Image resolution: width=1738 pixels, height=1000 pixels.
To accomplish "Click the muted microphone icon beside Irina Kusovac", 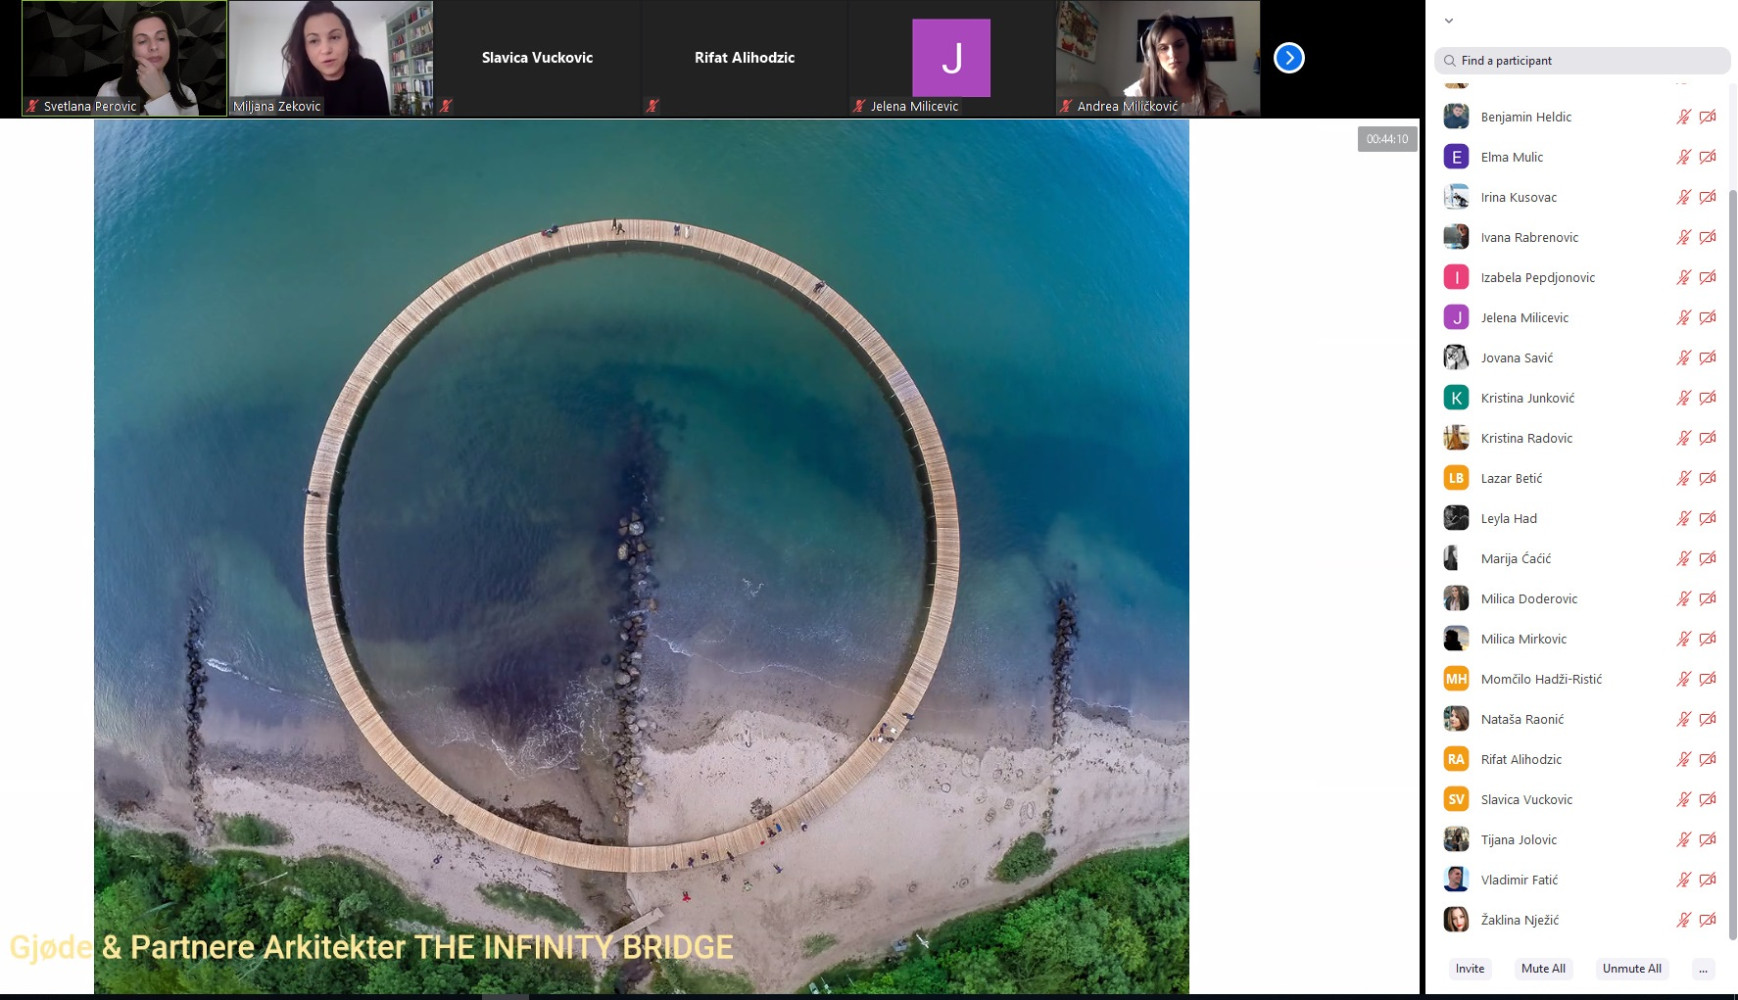I will [1683, 197].
